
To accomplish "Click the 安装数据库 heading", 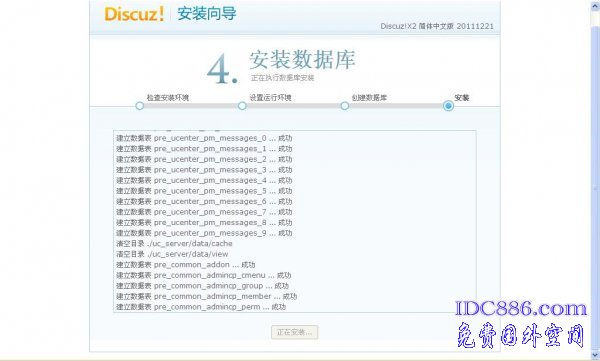I will (x=302, y=60).
